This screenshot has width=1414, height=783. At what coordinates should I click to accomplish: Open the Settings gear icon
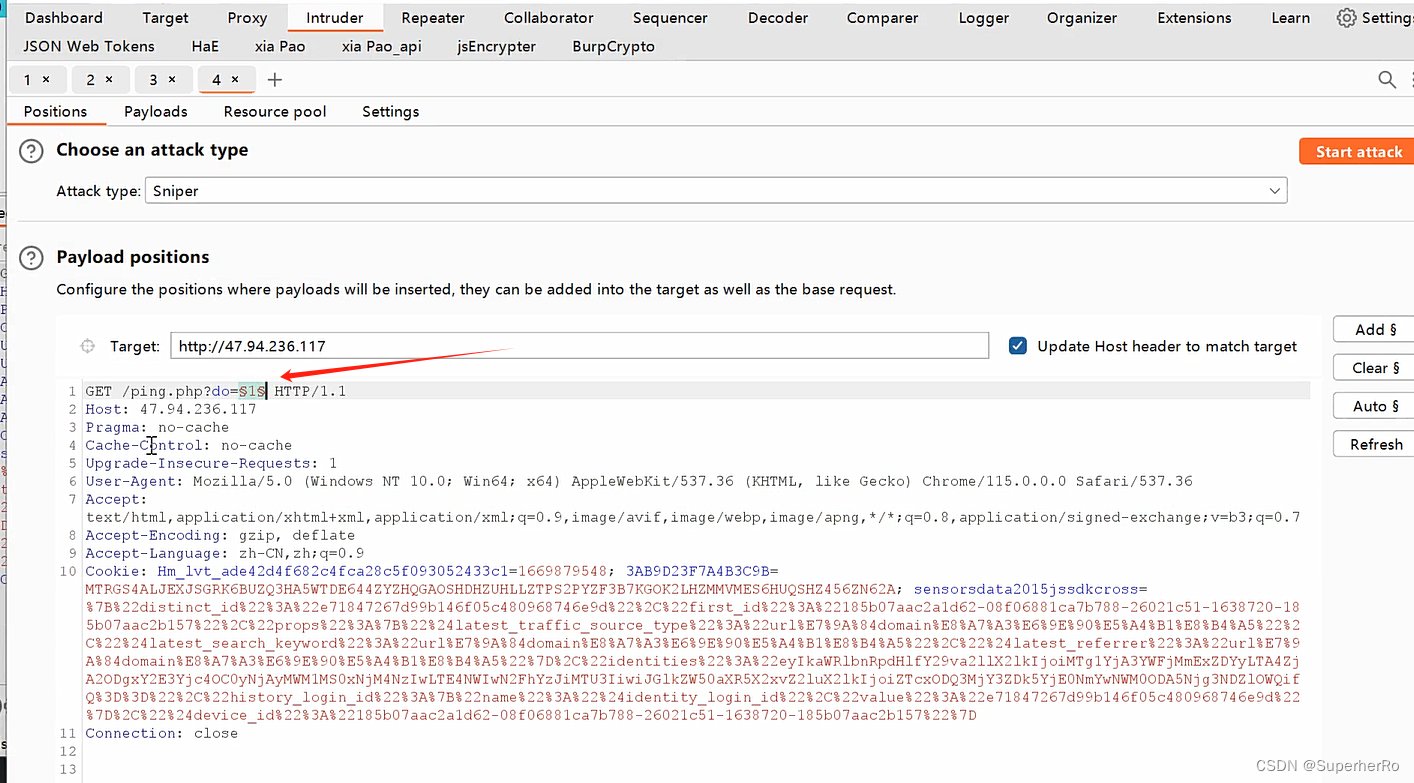tap(1347, 18)
